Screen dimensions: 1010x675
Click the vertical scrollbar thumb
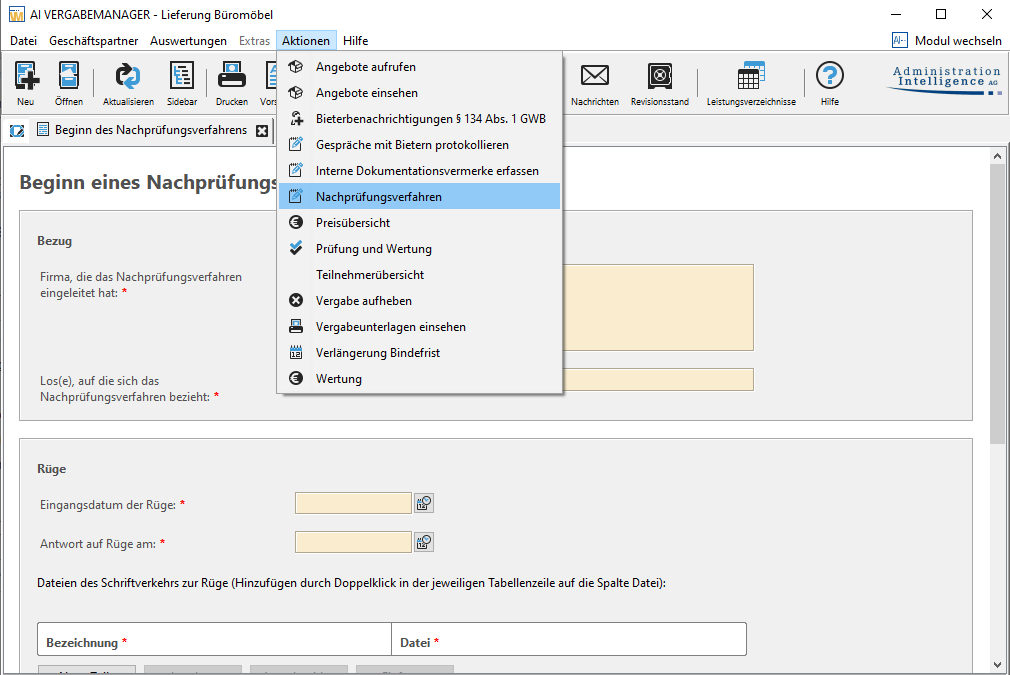coord(997,304)
